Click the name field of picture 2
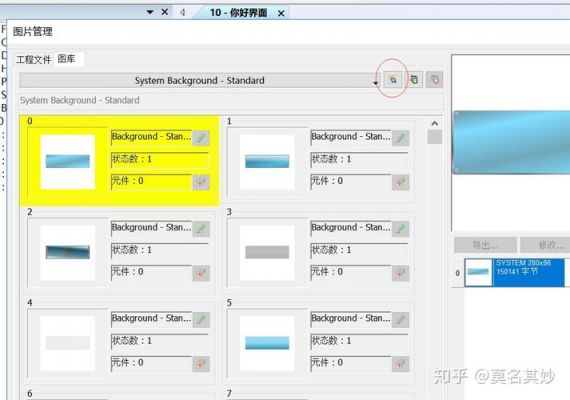 pyautogui.click(x=151, y=228)
